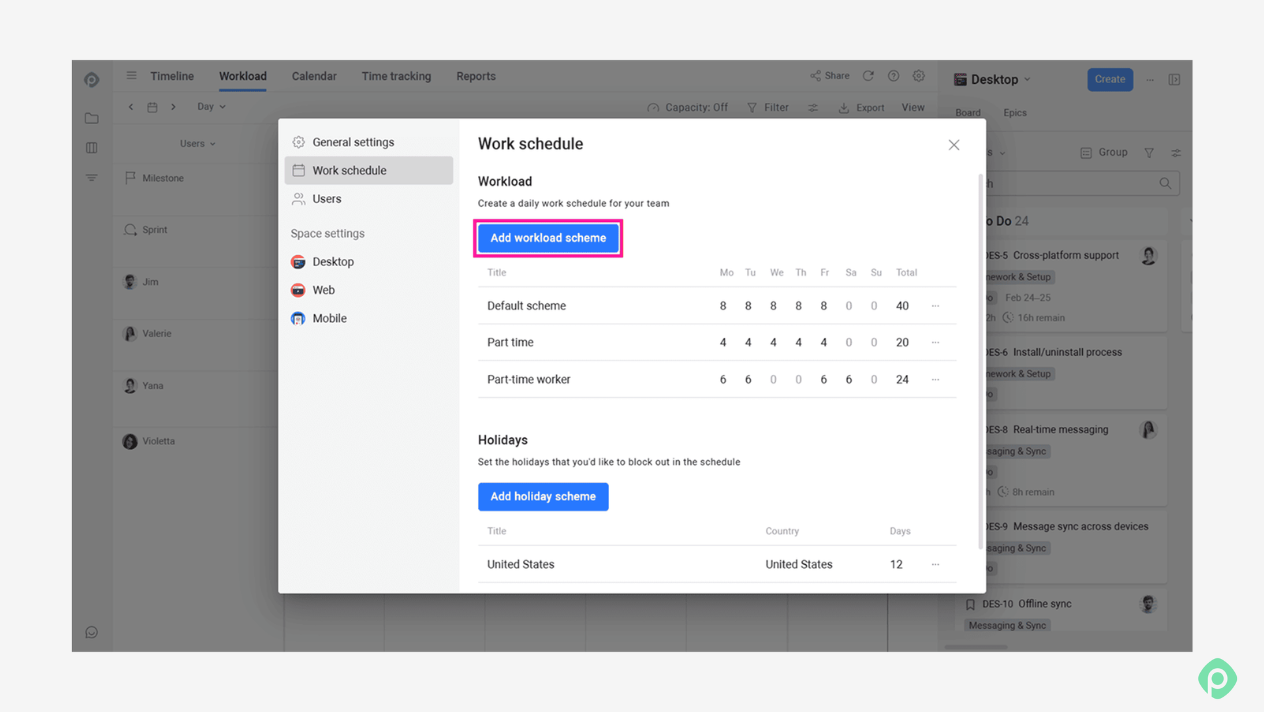Click the refresh icon in top toolbar
Screen dimensions: 1264x712
[868, 76]
